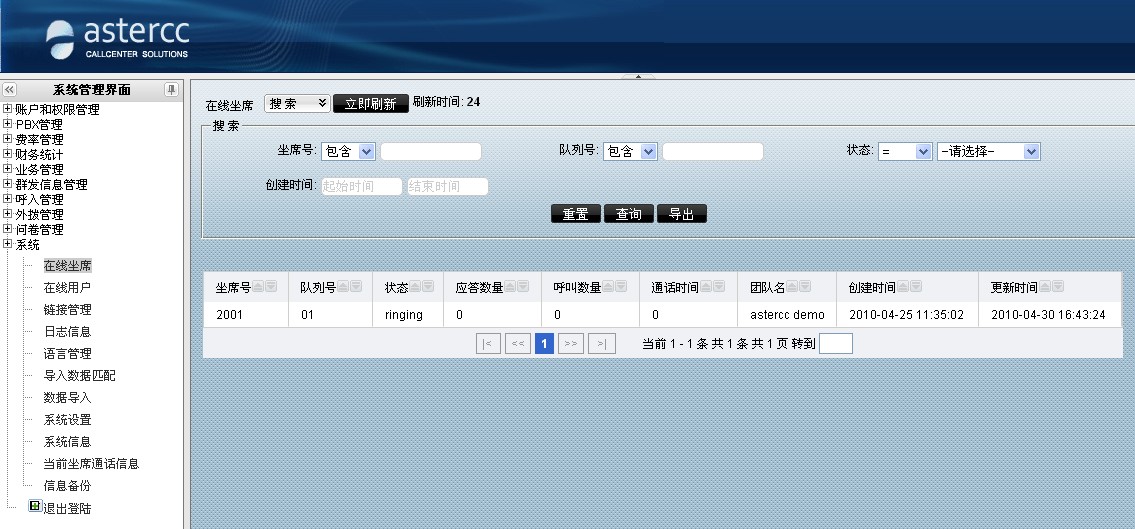Collapse the 系统 tree node
The height and width of the screenshot is (529, 1135).
click(x=7, y=244)
